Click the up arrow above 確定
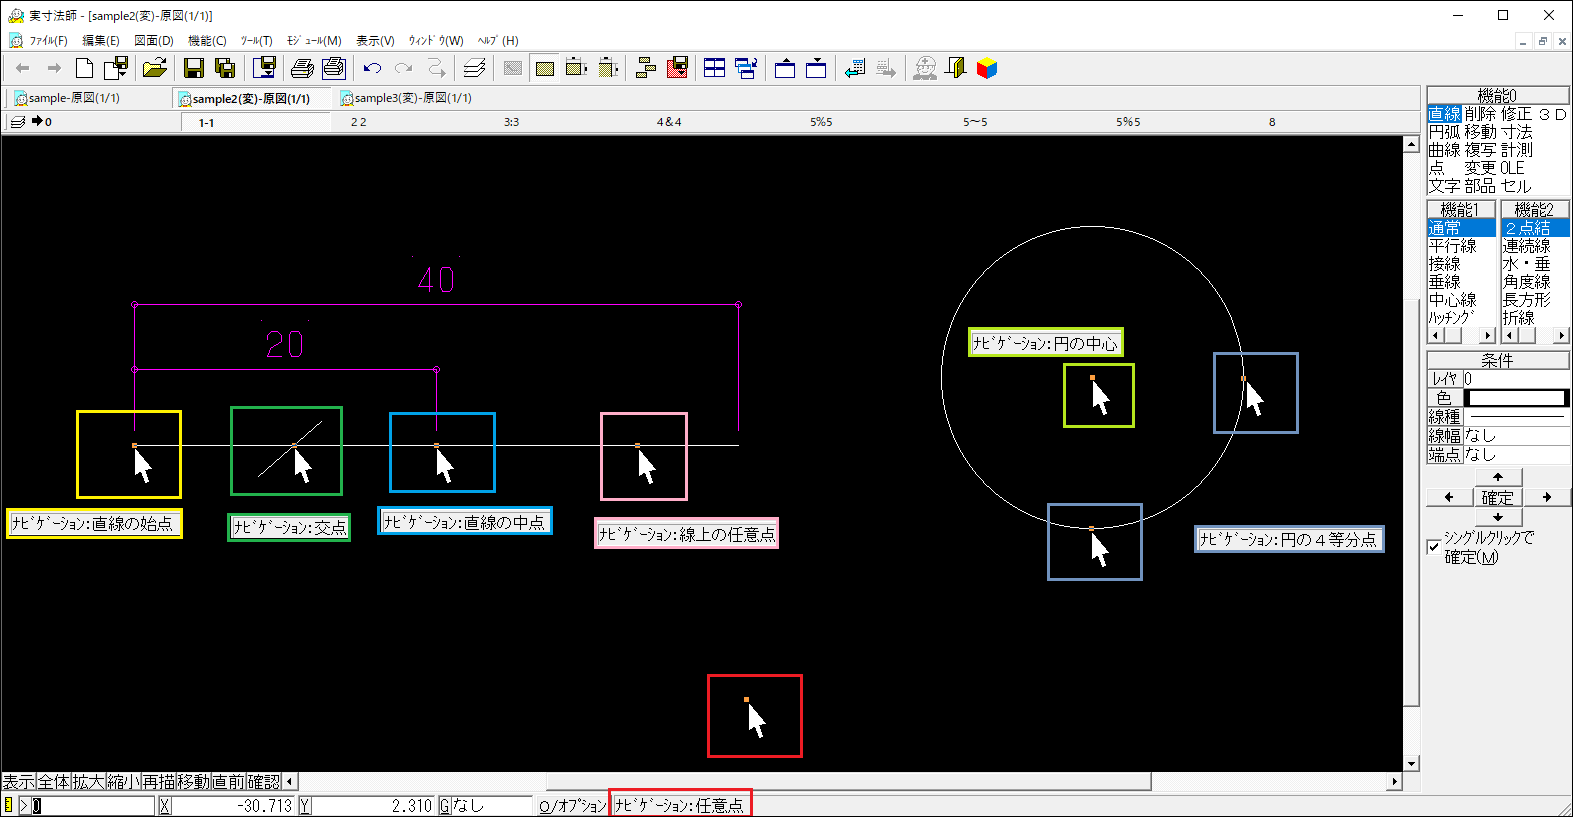The image size is (1573, 817). point(1497,477)
